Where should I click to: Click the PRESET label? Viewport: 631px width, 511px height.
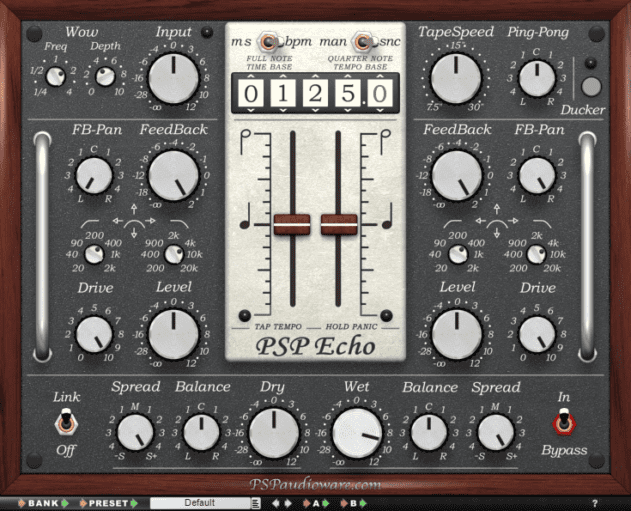[x=108, y=503]
